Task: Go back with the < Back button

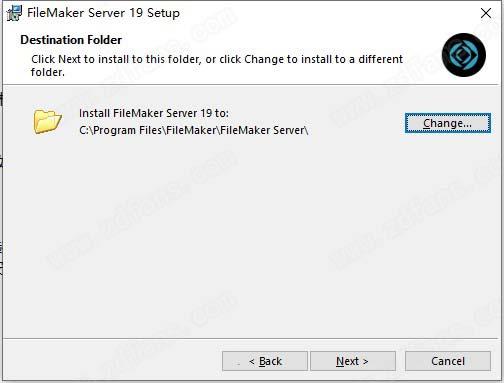Action: coord(265,361)
